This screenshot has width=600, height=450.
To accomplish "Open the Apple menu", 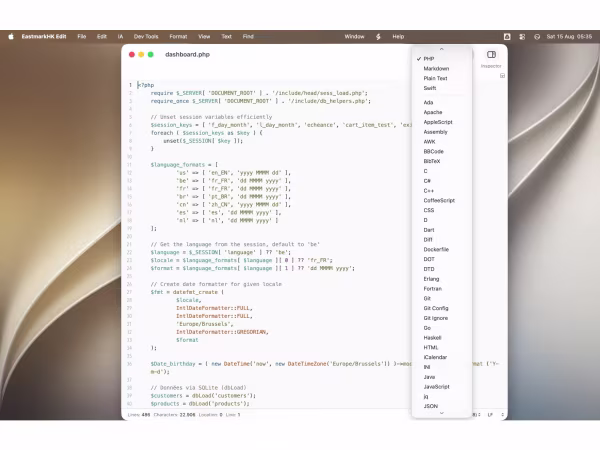I will coord(11,37).
